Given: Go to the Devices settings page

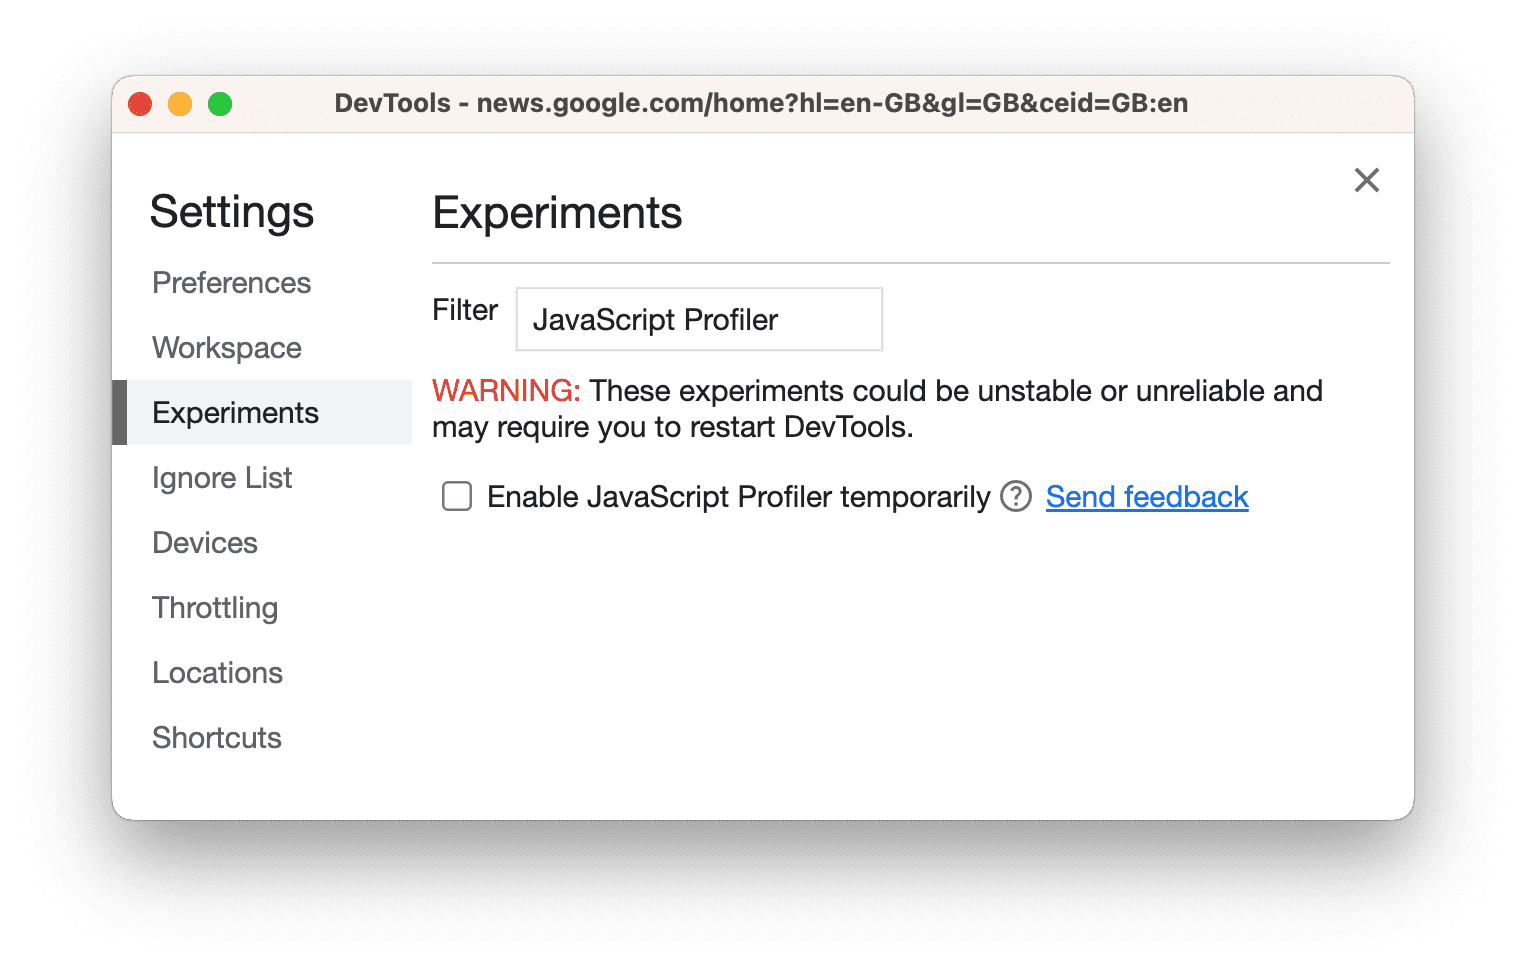Looking at the screenshot, I should pyautogui.click(x=205, y=543).
